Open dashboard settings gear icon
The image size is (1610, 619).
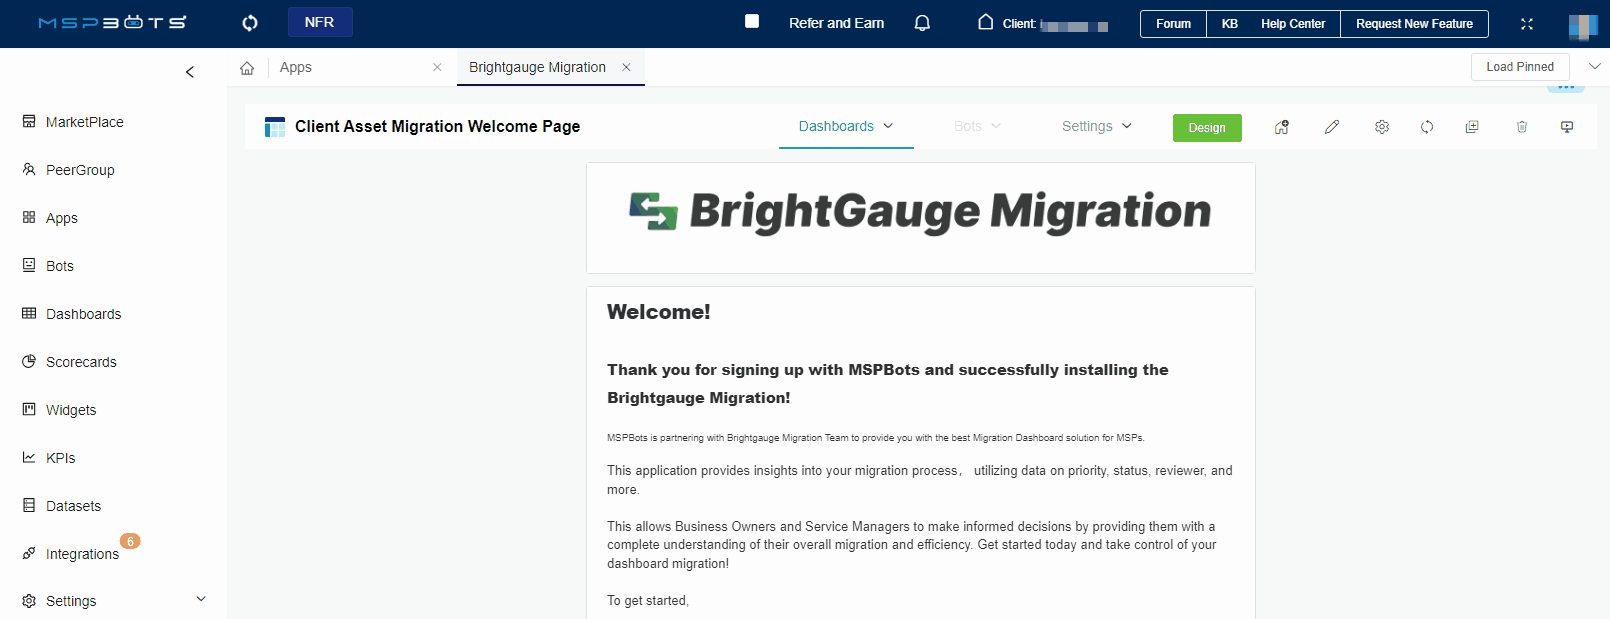[1381, 127]
